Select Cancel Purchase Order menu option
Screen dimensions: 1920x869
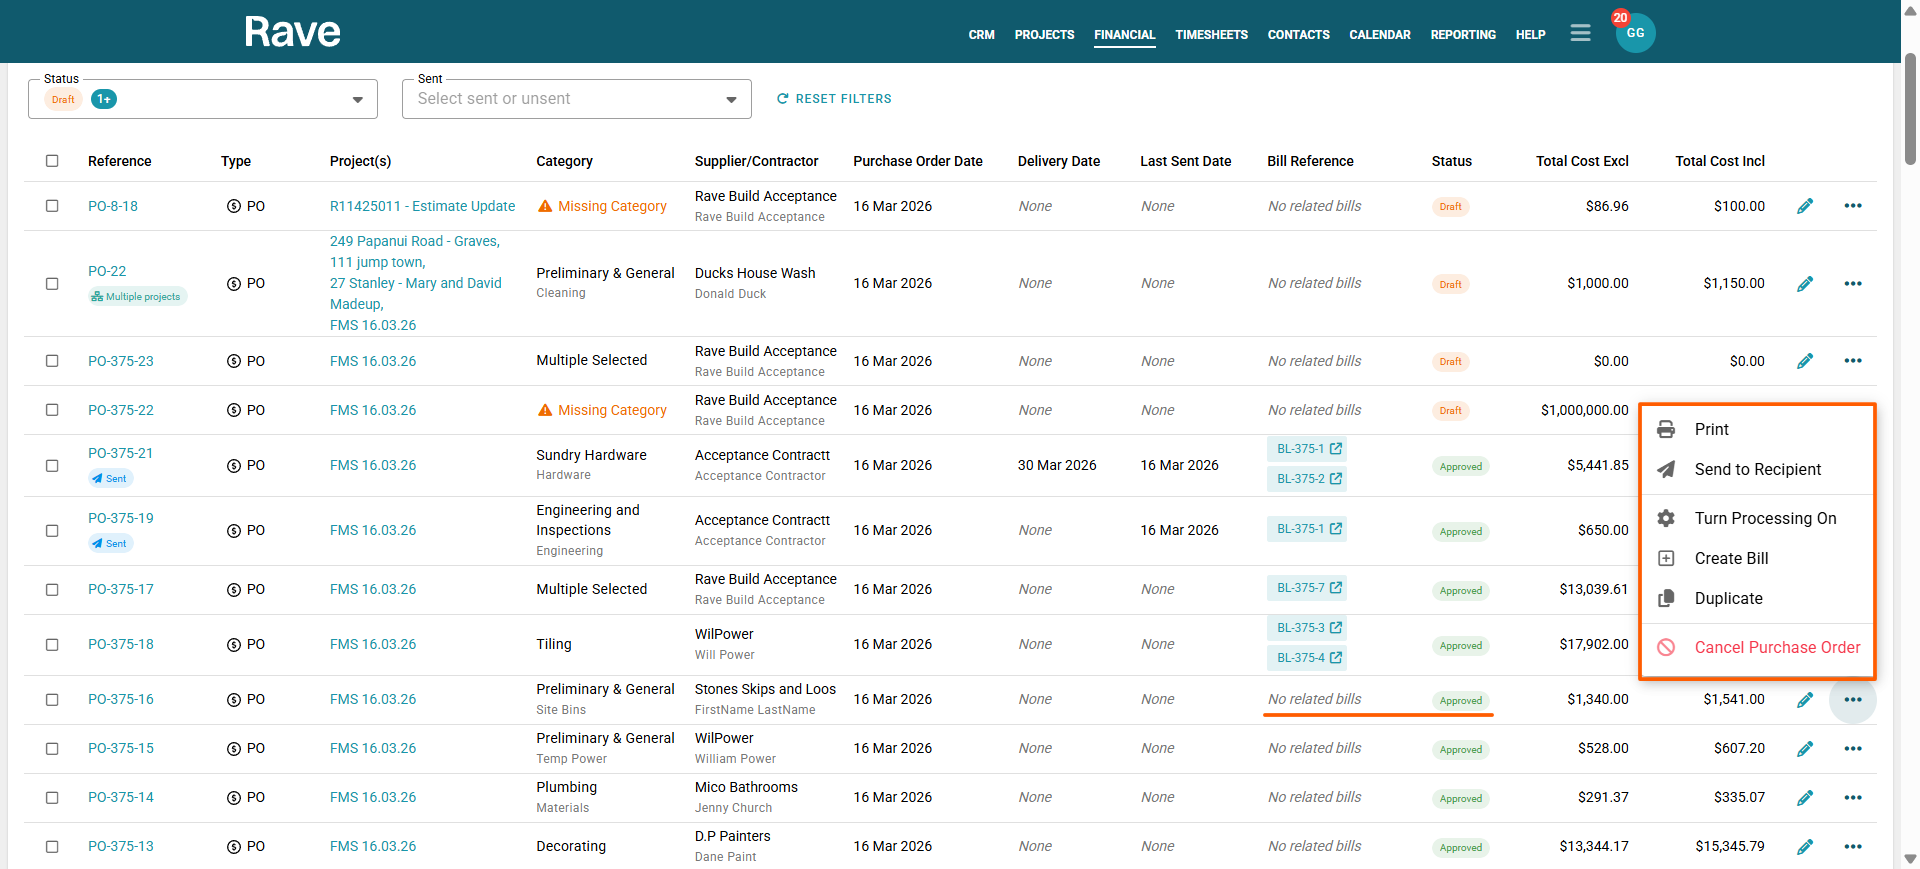pyautogui.click(x=1776, y=648)
